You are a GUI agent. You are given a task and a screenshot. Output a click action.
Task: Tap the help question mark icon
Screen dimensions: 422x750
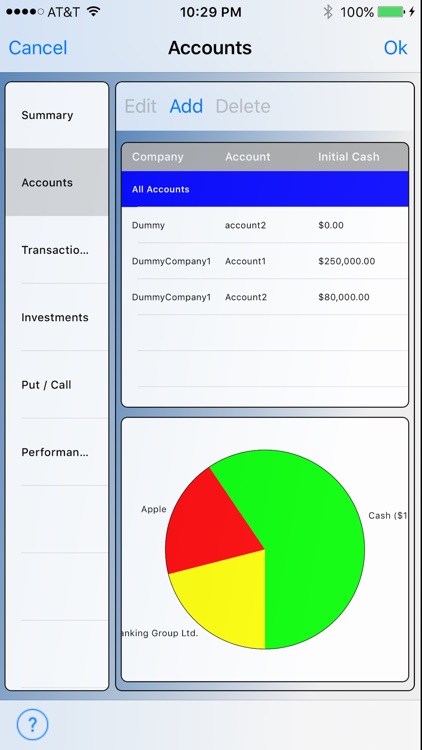coord(33,725)
